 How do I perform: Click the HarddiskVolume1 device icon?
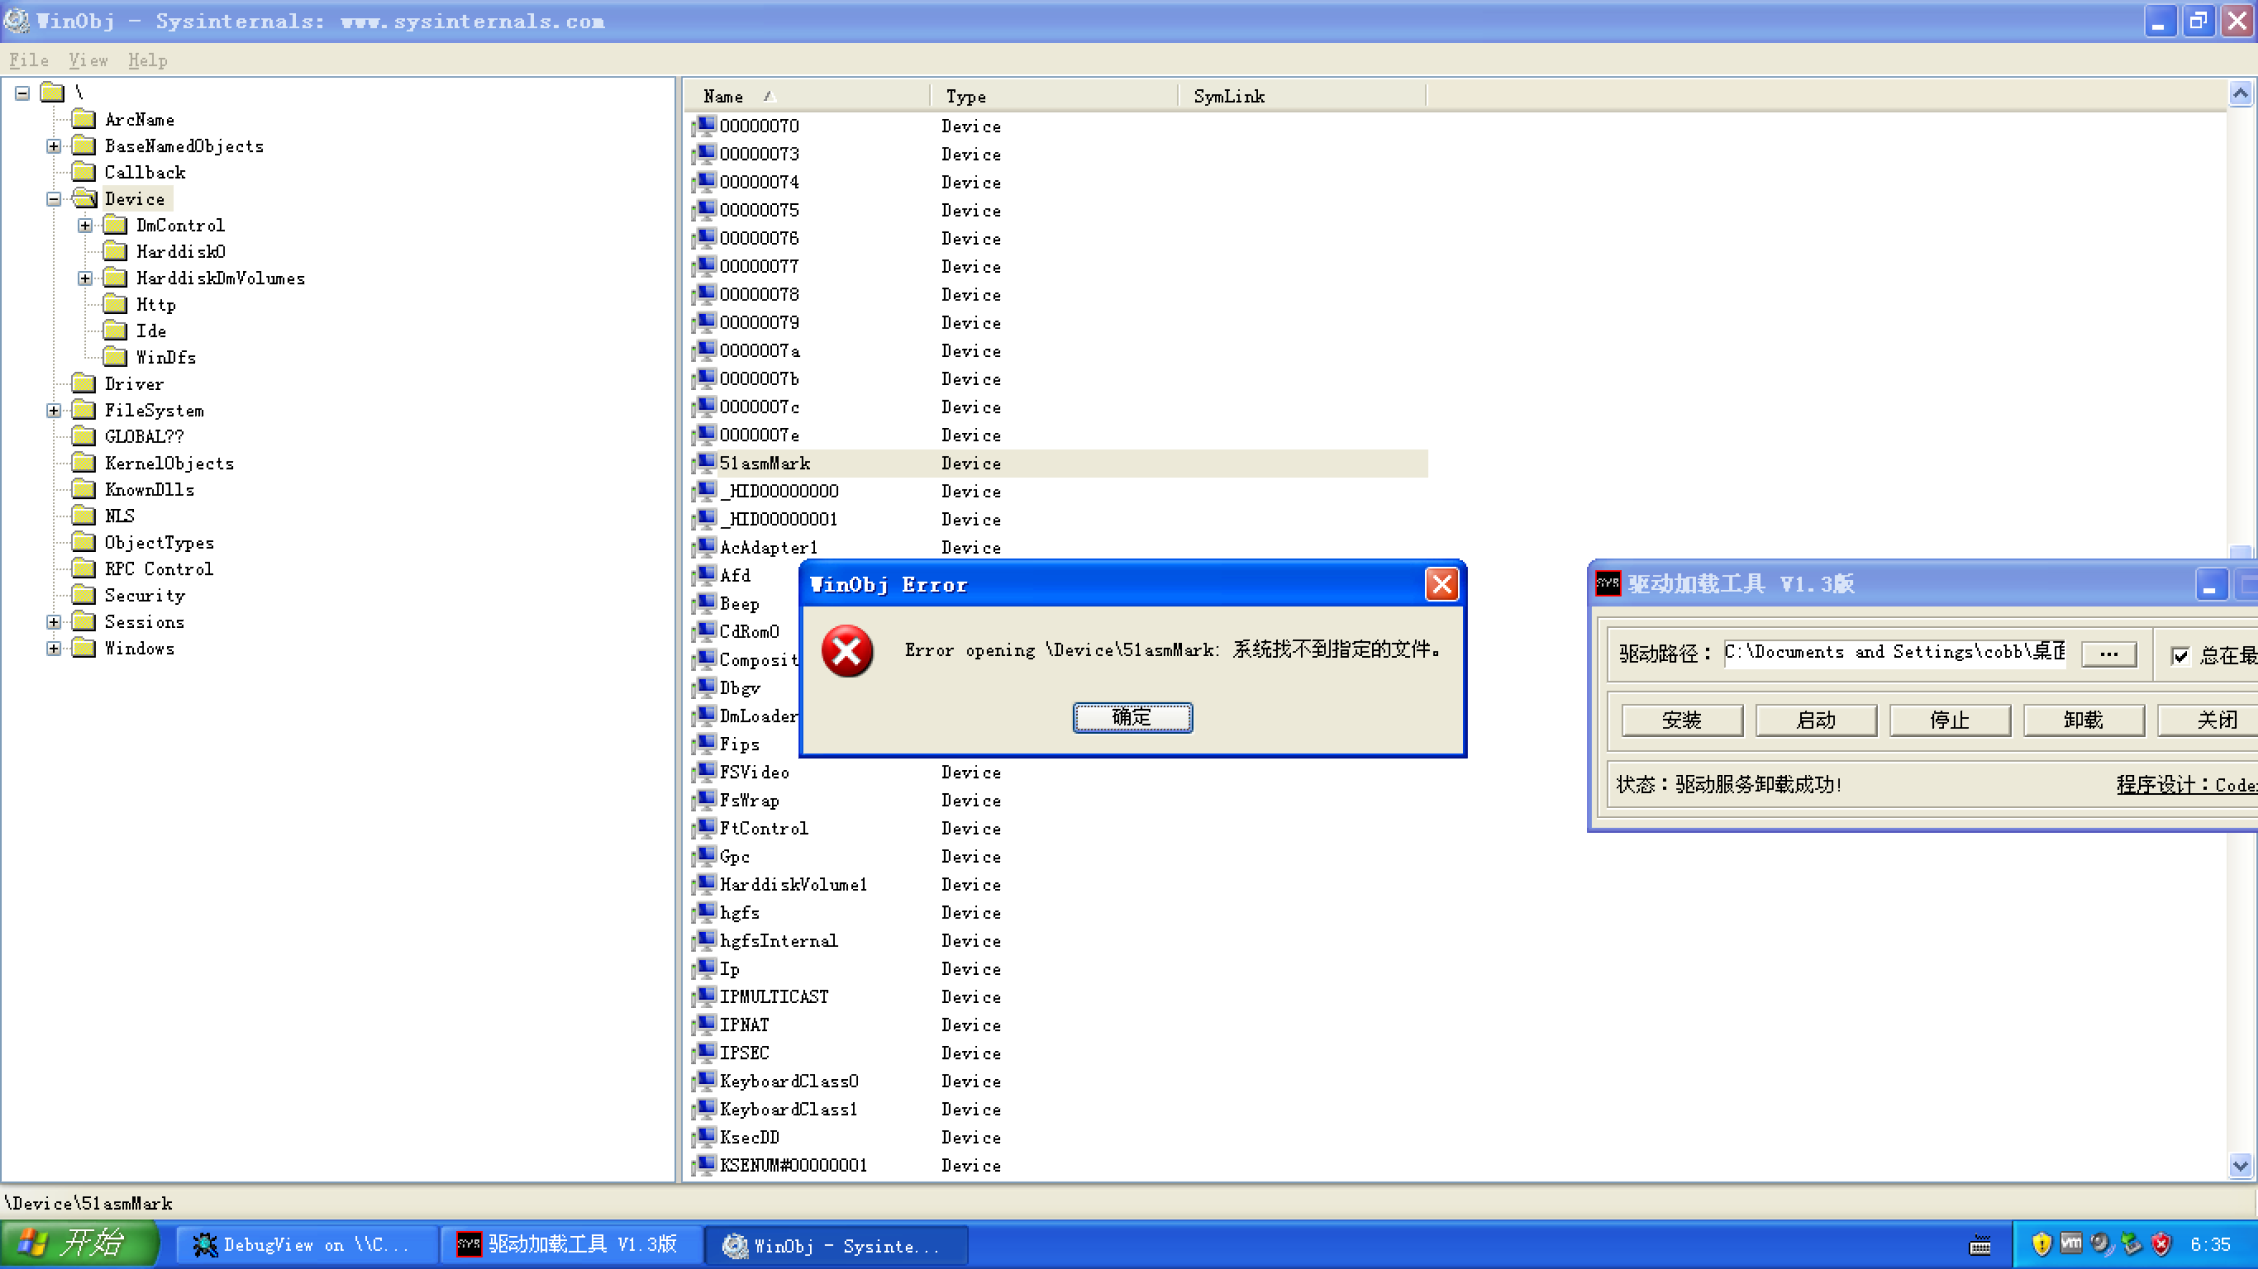tap(705, 884)
